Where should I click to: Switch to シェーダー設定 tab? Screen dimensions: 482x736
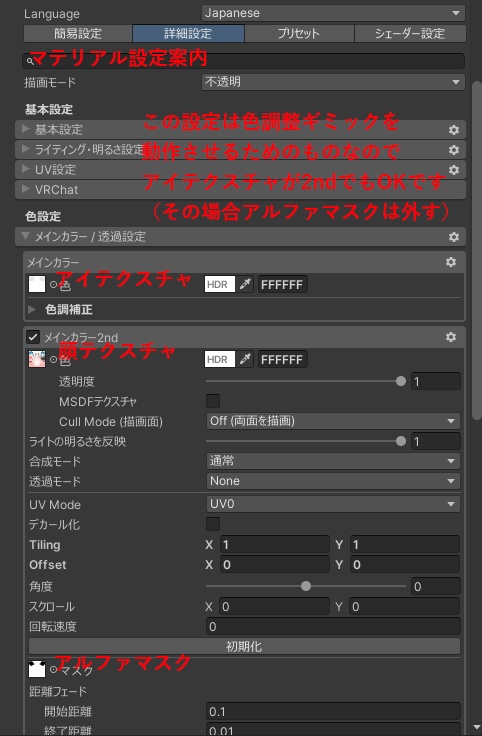point(410,33)
